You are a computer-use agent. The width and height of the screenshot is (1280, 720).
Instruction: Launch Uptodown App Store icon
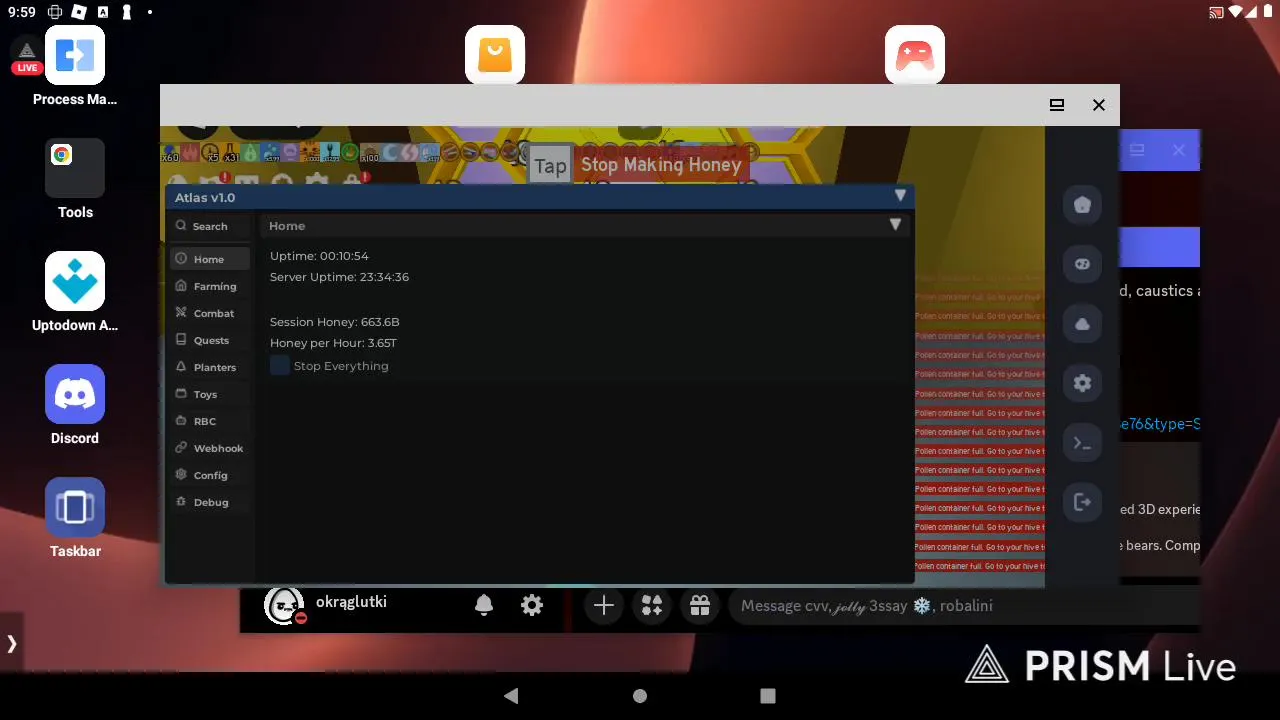coord(75,292)
